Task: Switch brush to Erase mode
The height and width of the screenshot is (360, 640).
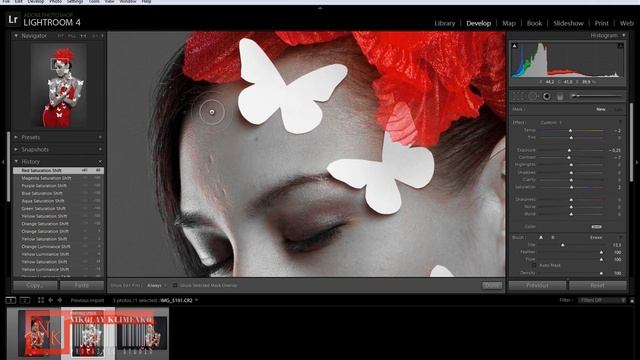Action: tap(596, 237)
